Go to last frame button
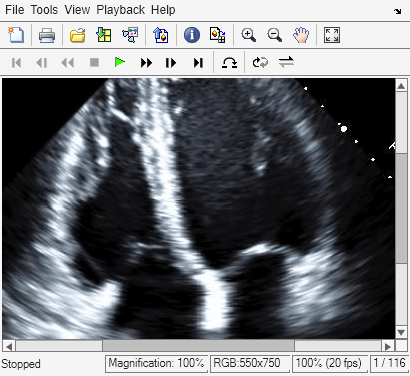The width and height of the screenshot is (410, 376). pos(198,63)
